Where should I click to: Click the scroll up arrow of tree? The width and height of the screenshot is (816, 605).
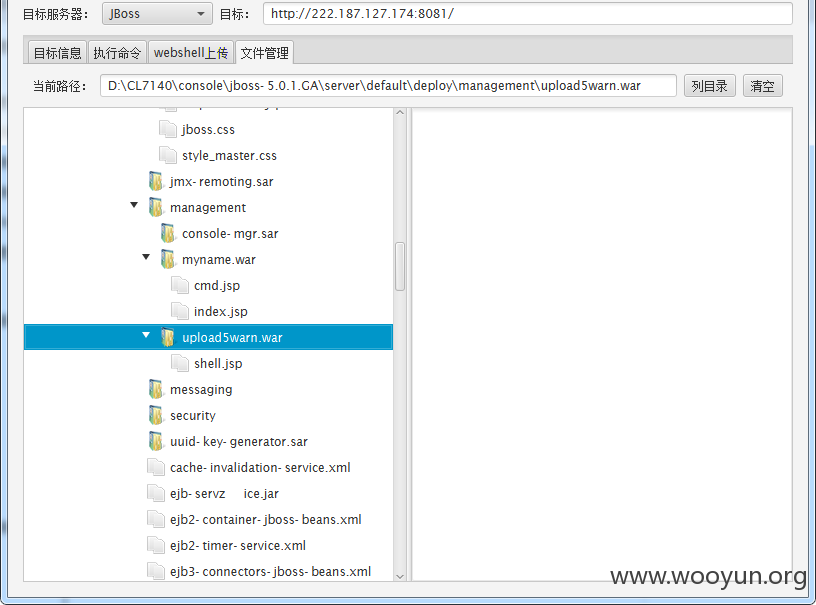coord(400,112)
